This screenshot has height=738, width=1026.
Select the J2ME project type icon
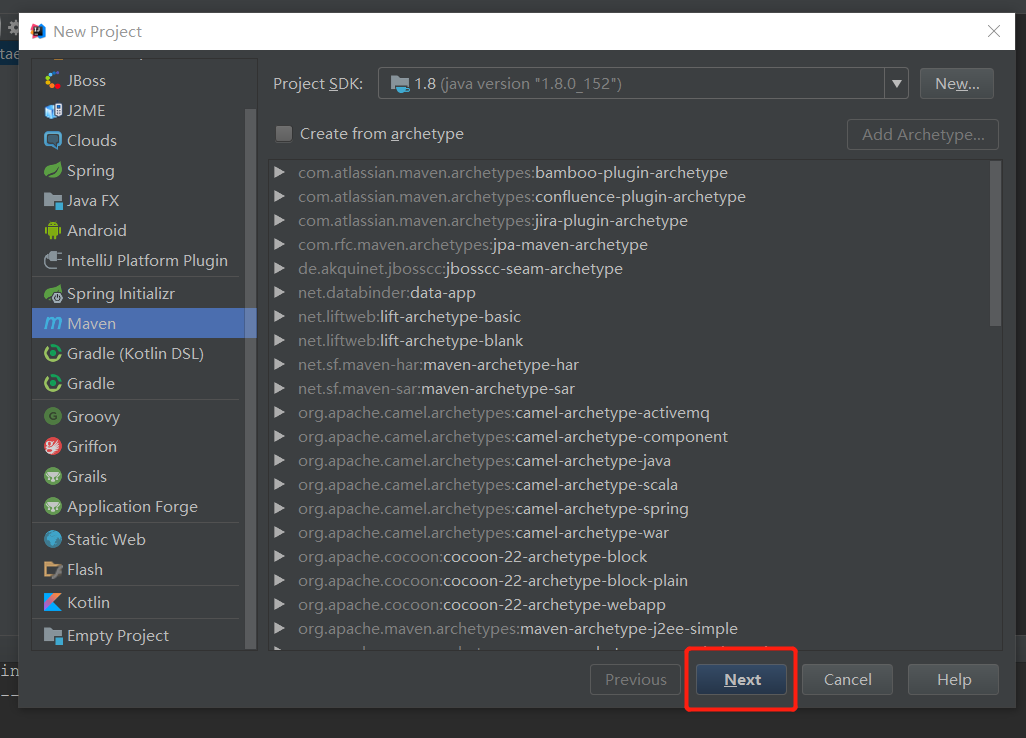52,111
